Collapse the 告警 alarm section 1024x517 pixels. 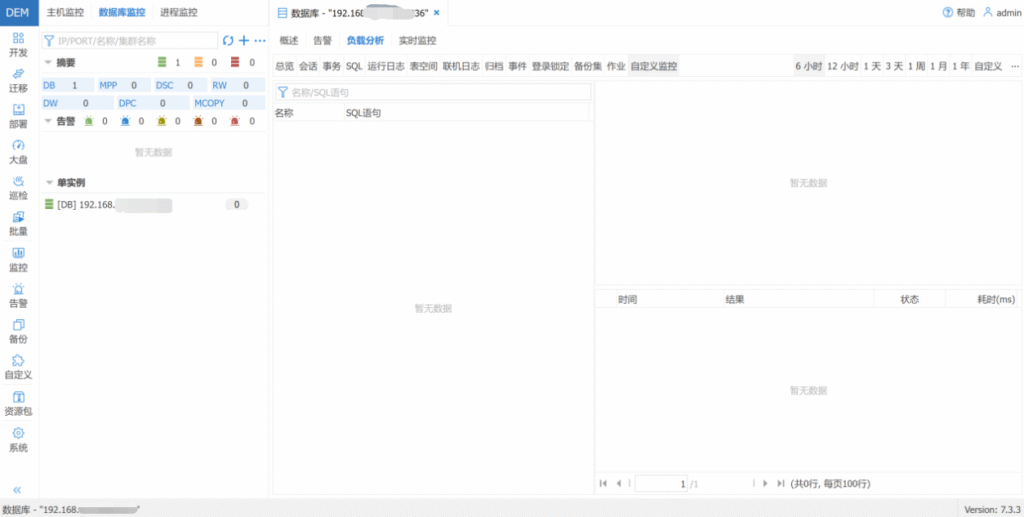(48, 121)
